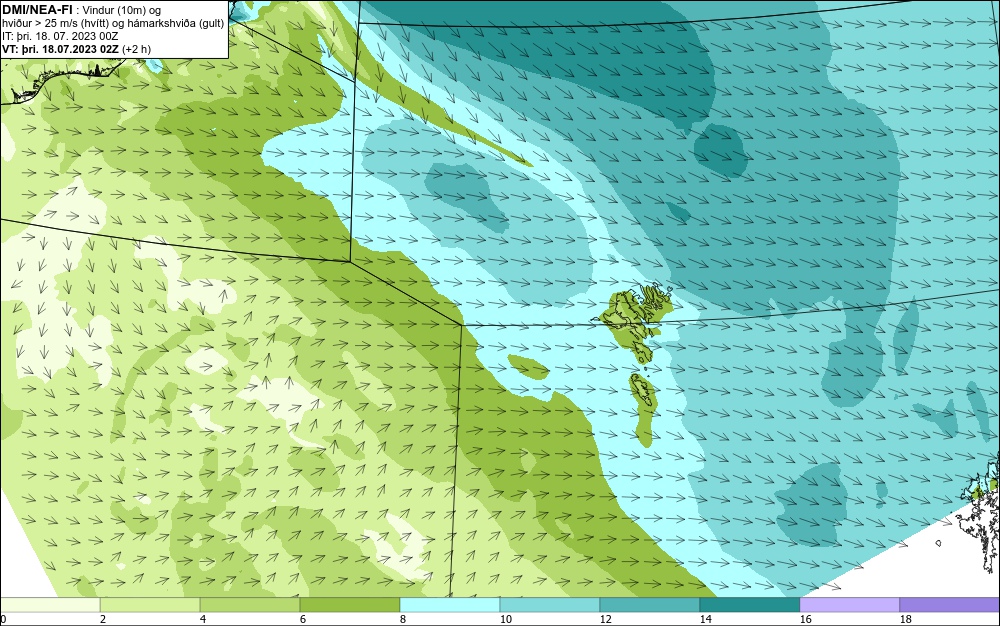1000x626 pixels.
Task: Select the 14–16 m/s dark teal swatch
Action: 749,604
